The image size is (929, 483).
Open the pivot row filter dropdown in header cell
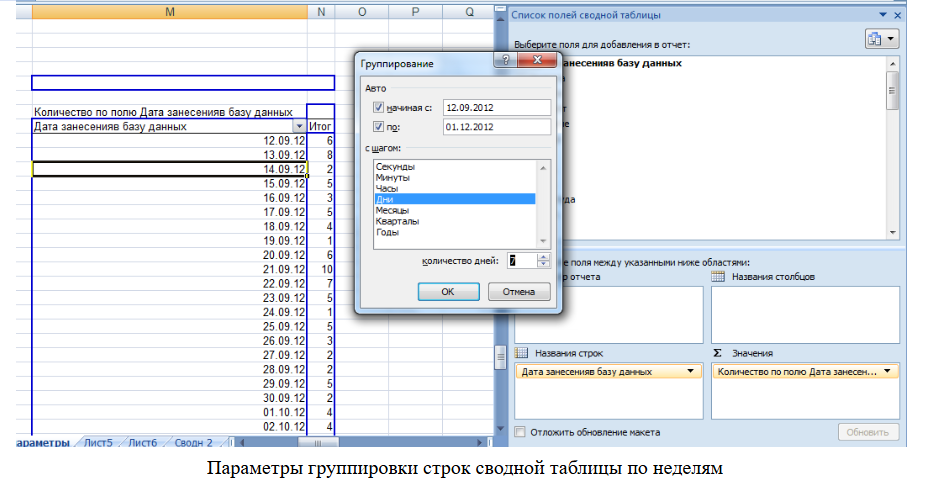[x=298, y=127]
